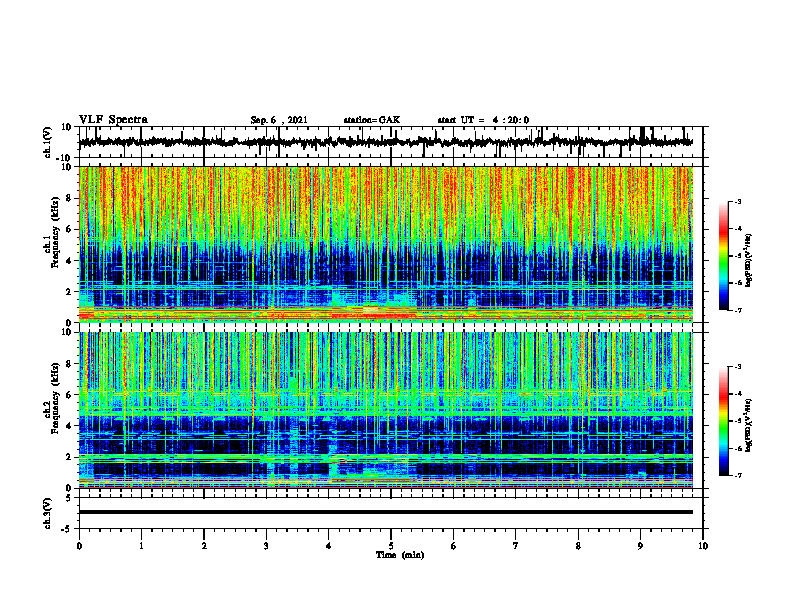Click the '10' time axis tick label
Image resolution: width=792 pixels, height=612 pixels.
pyautogui.click(x=703, y=546)
